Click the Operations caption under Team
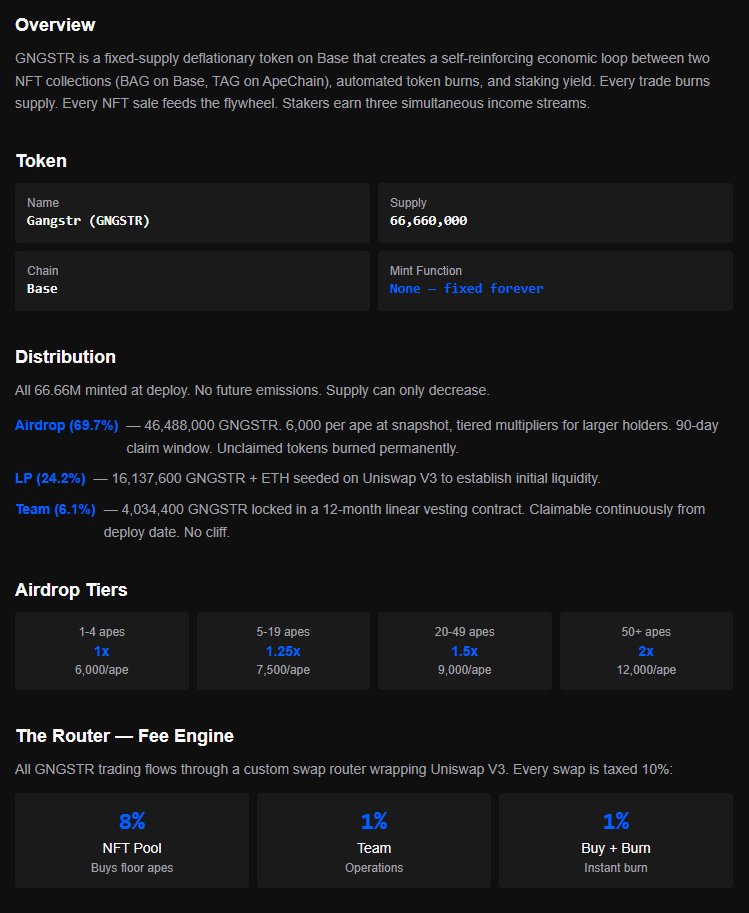The image size is (749, 913). click(374, 868)
